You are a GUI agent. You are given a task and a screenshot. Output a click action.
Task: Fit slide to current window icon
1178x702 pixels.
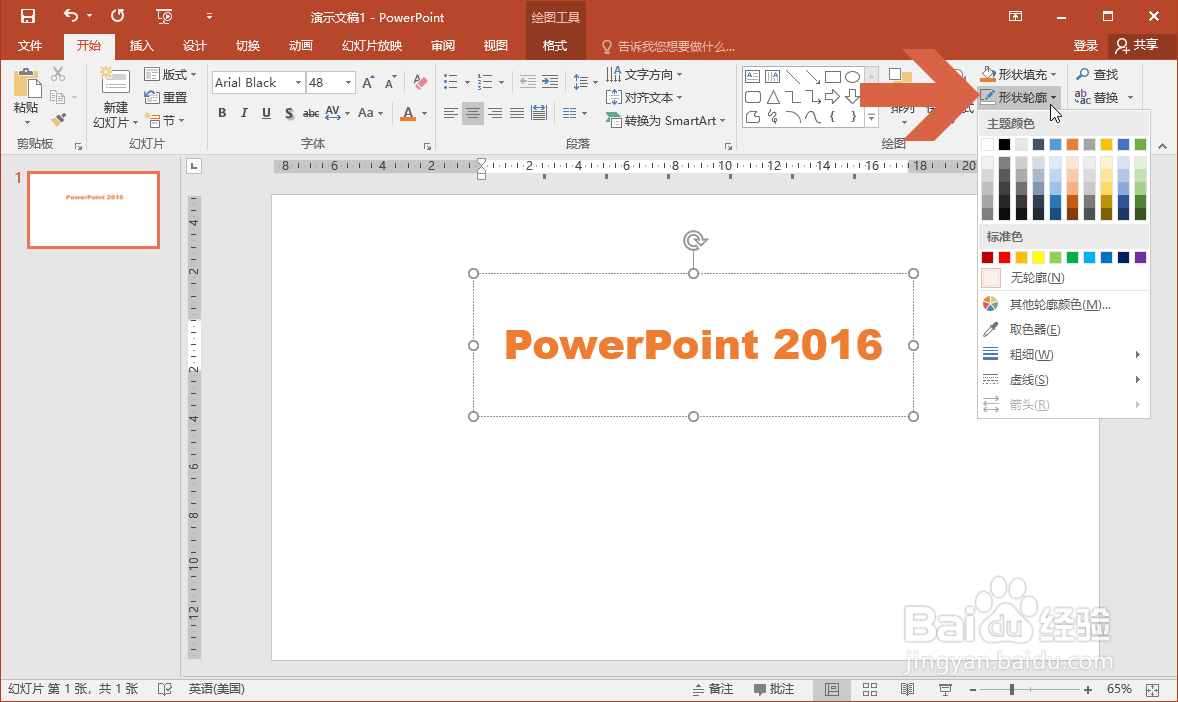[1152, 689]
